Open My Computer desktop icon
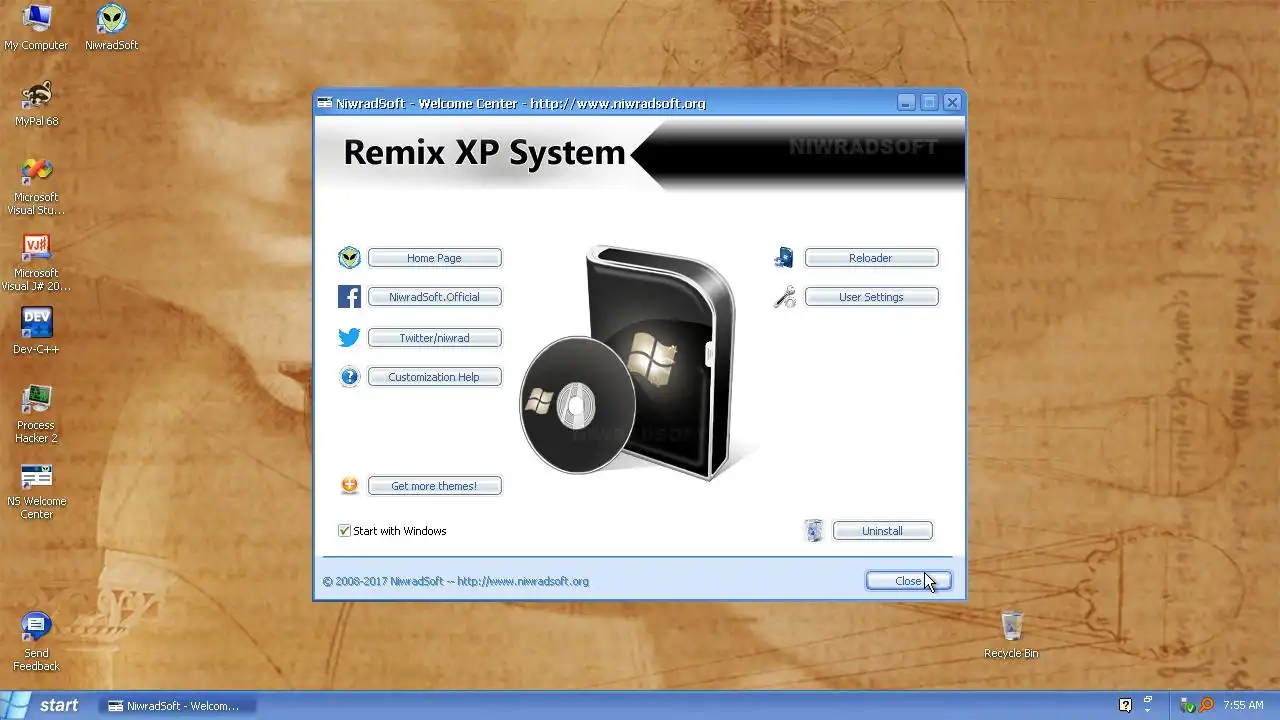Image resolution: width=1280 pixels, height=720 pixels. click(x=36, y=27)
